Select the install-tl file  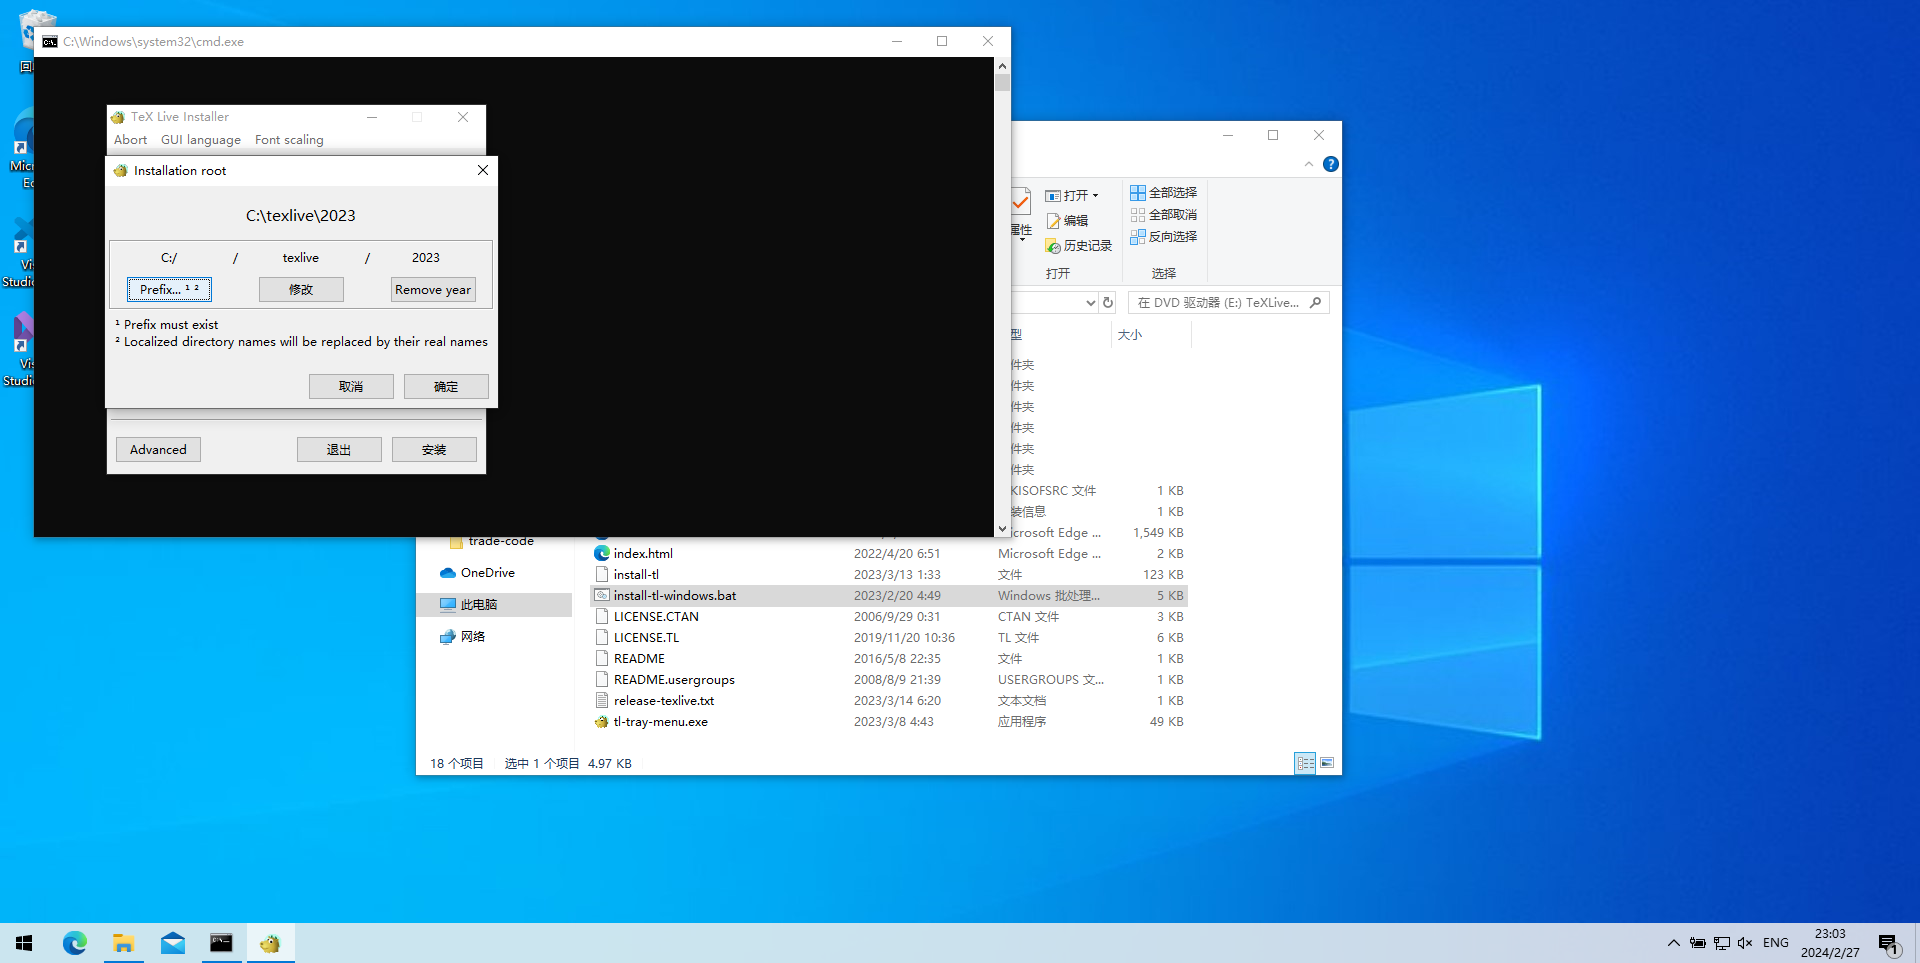(x=636, y=574)
